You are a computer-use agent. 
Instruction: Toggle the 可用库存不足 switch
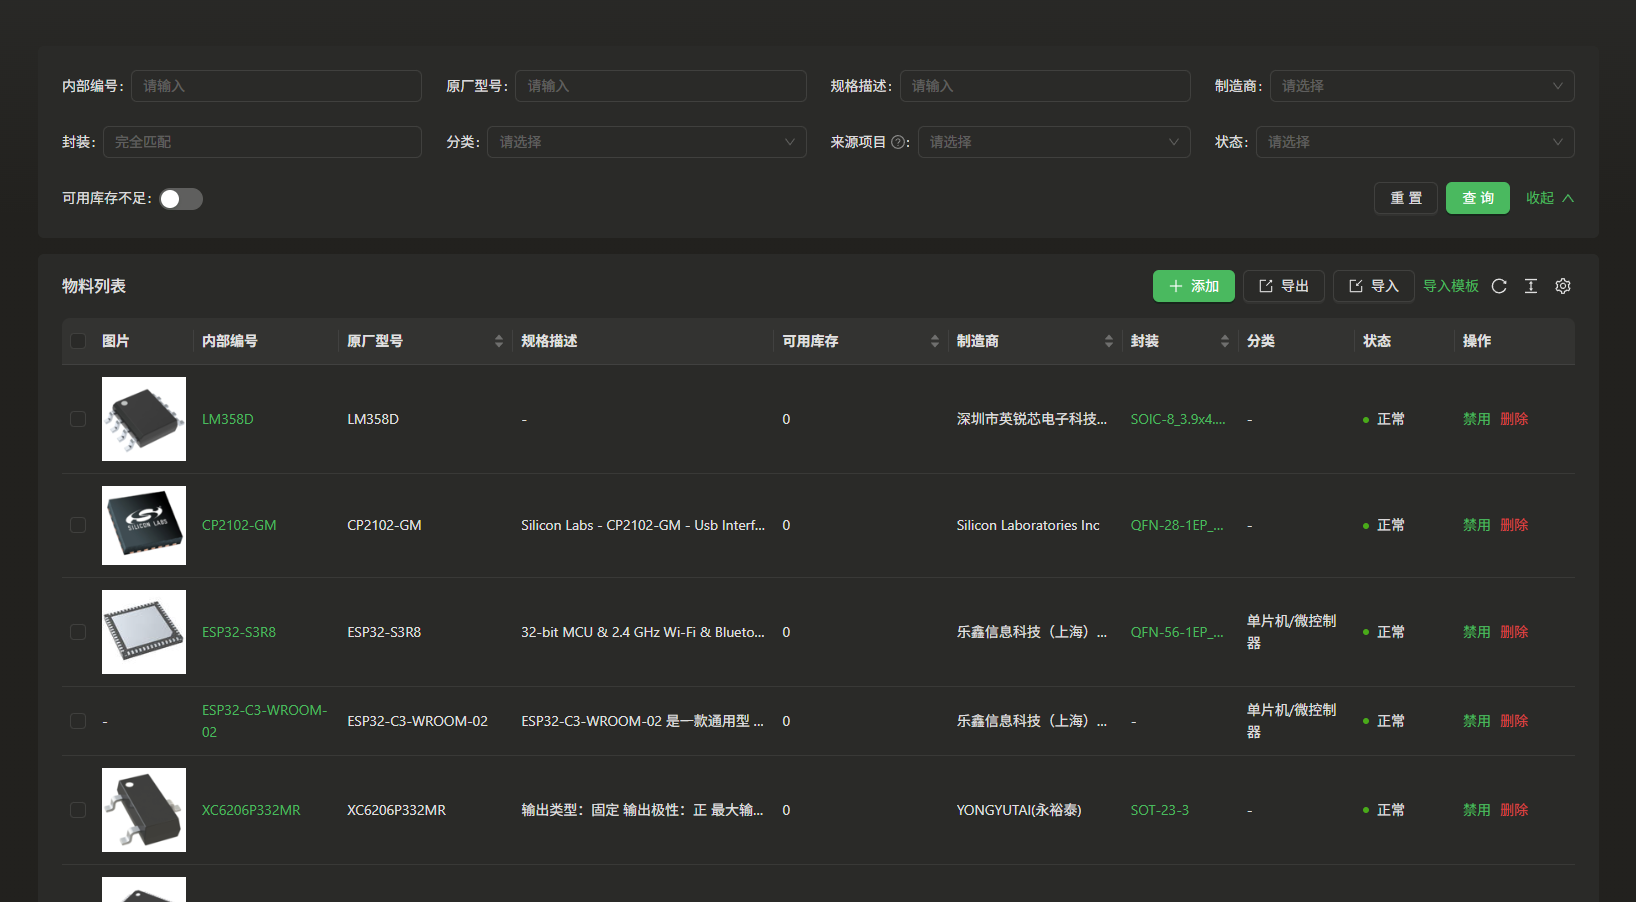(x=181, y=199)
